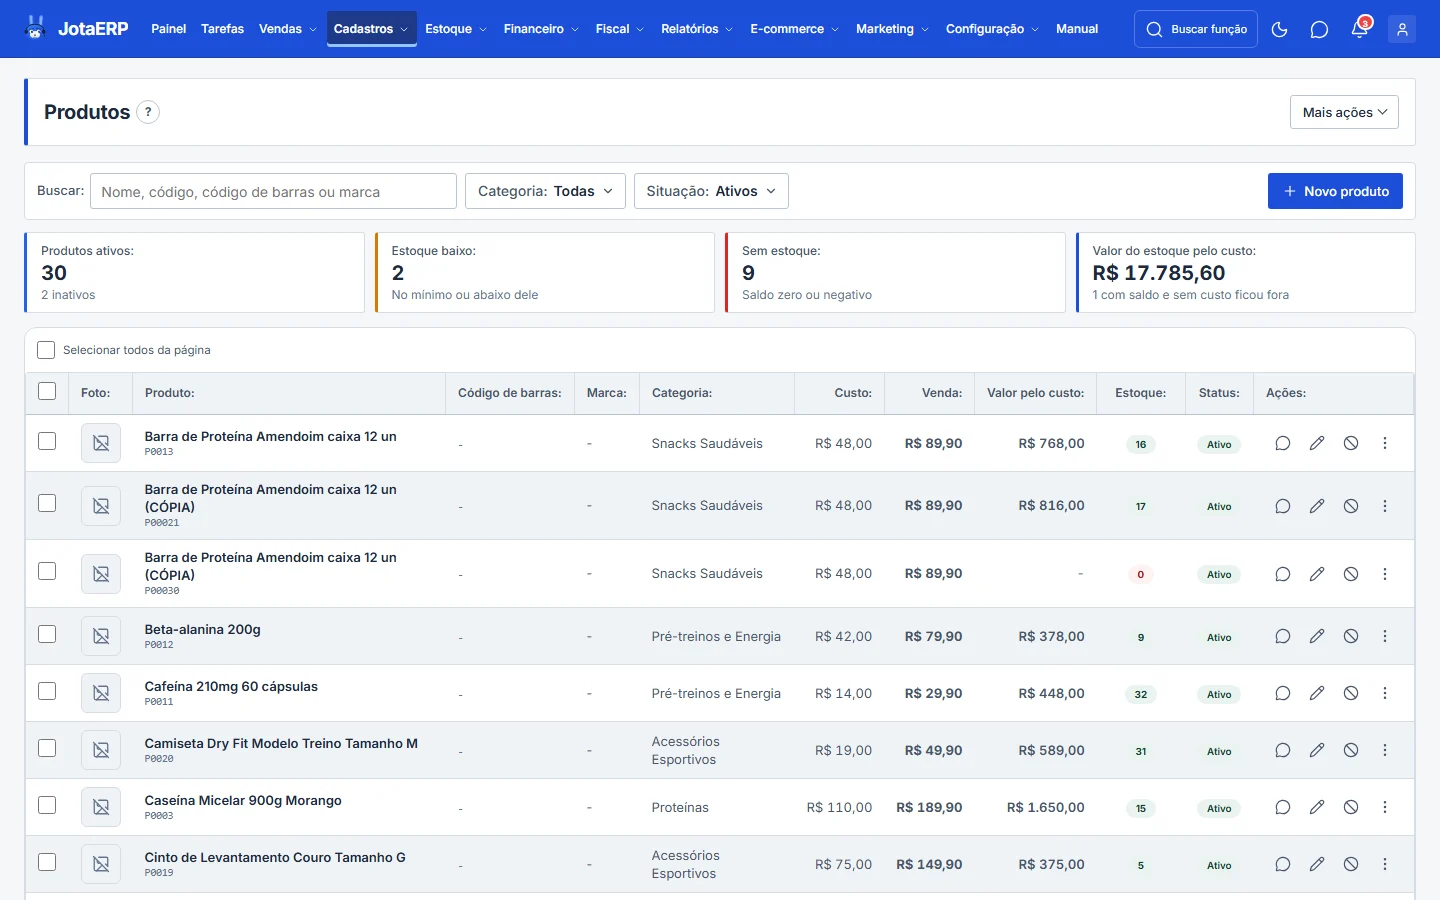This screenshot has width=1440, height=900.
Task: Deactivate Cinto de Levantamento Couro product
Action: coord(1351,864)
